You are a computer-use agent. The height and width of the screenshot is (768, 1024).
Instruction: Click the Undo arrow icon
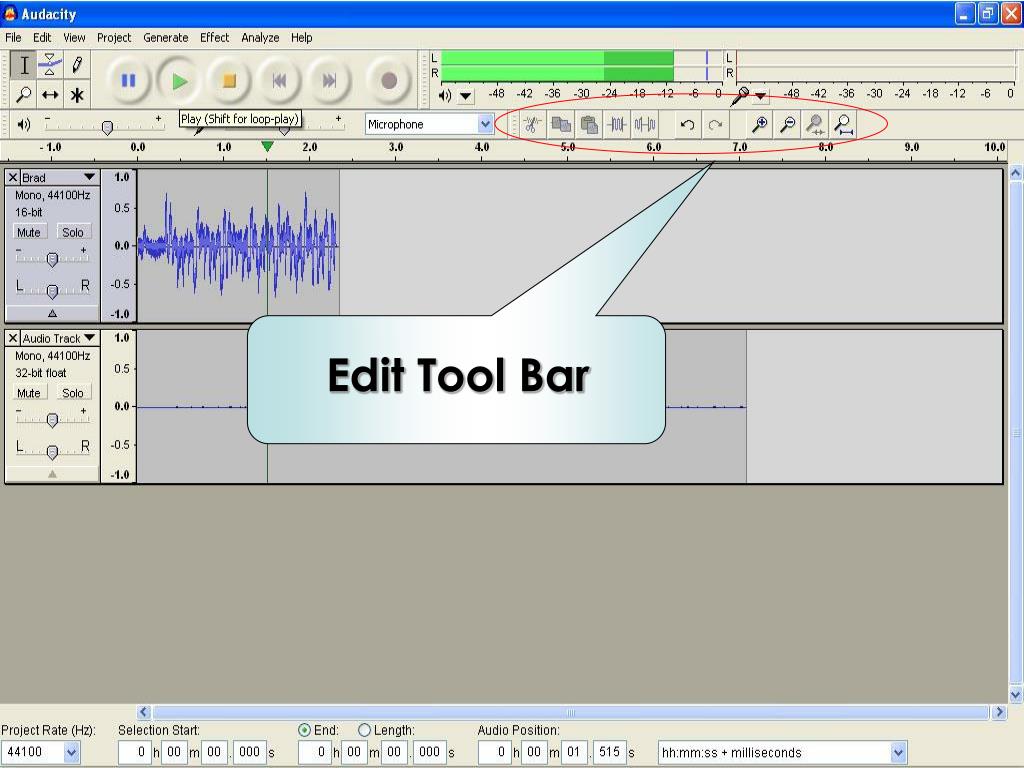click(687, 124)
